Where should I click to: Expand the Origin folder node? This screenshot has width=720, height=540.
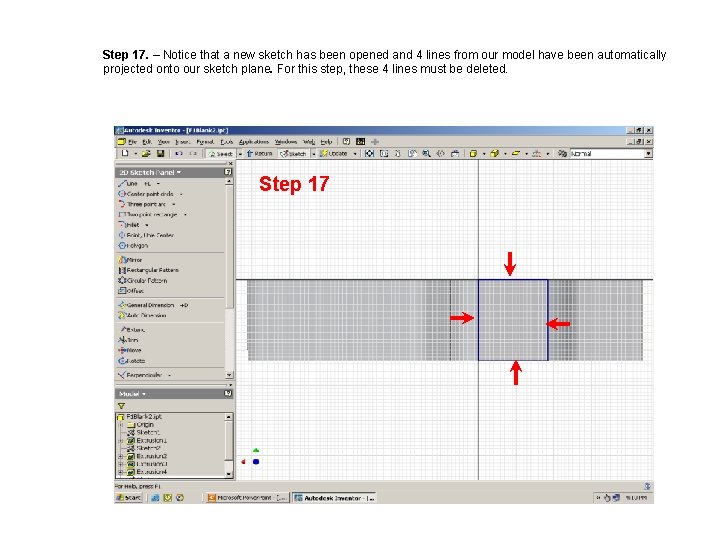pyautogui.click(x=121, y=425)
